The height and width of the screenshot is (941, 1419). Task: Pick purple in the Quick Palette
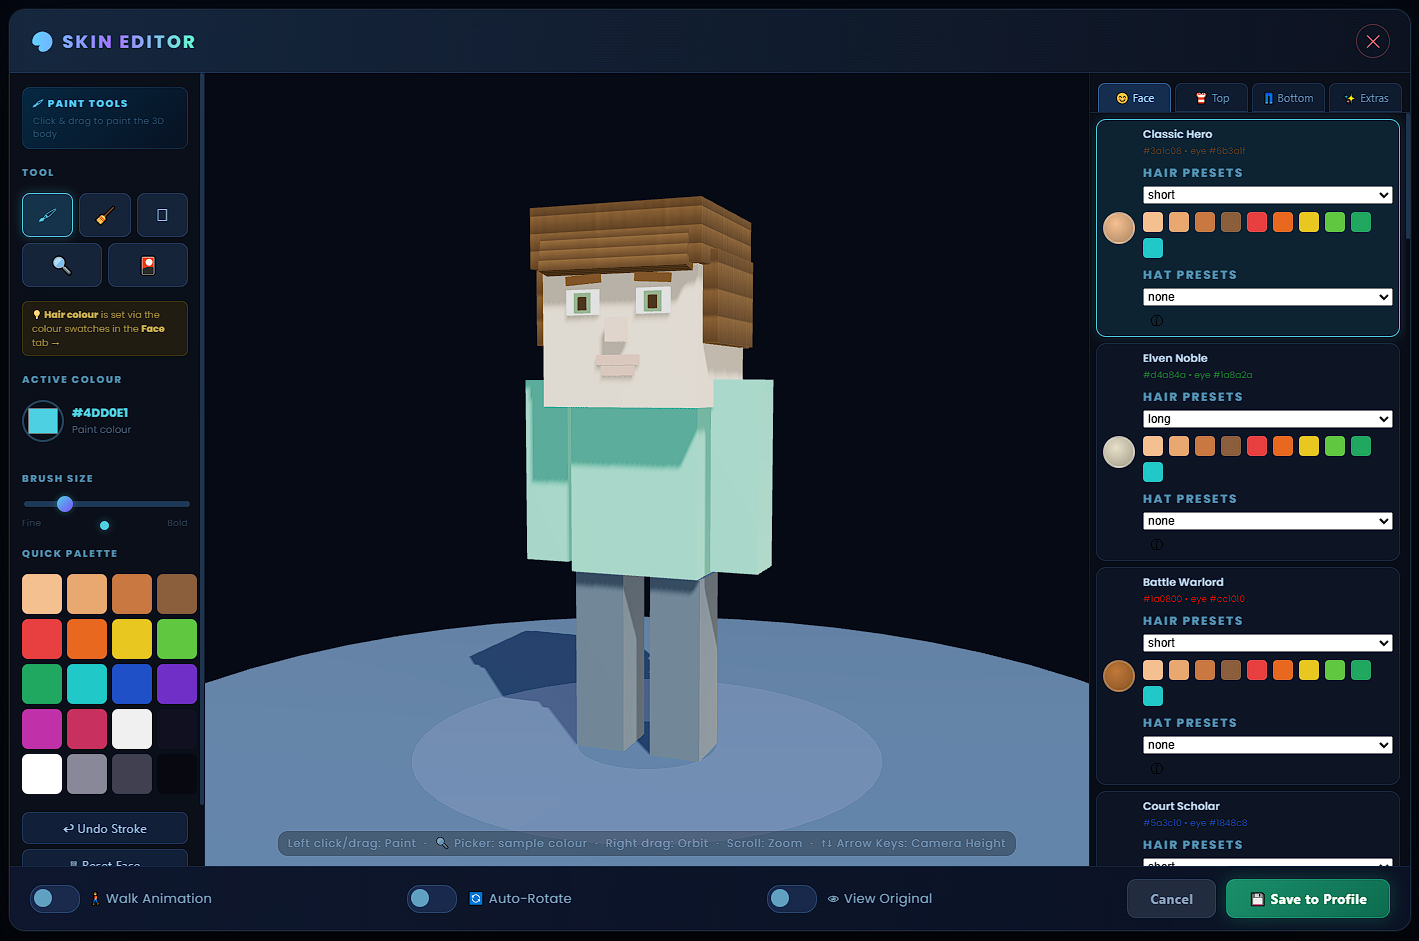click(177, 684)
